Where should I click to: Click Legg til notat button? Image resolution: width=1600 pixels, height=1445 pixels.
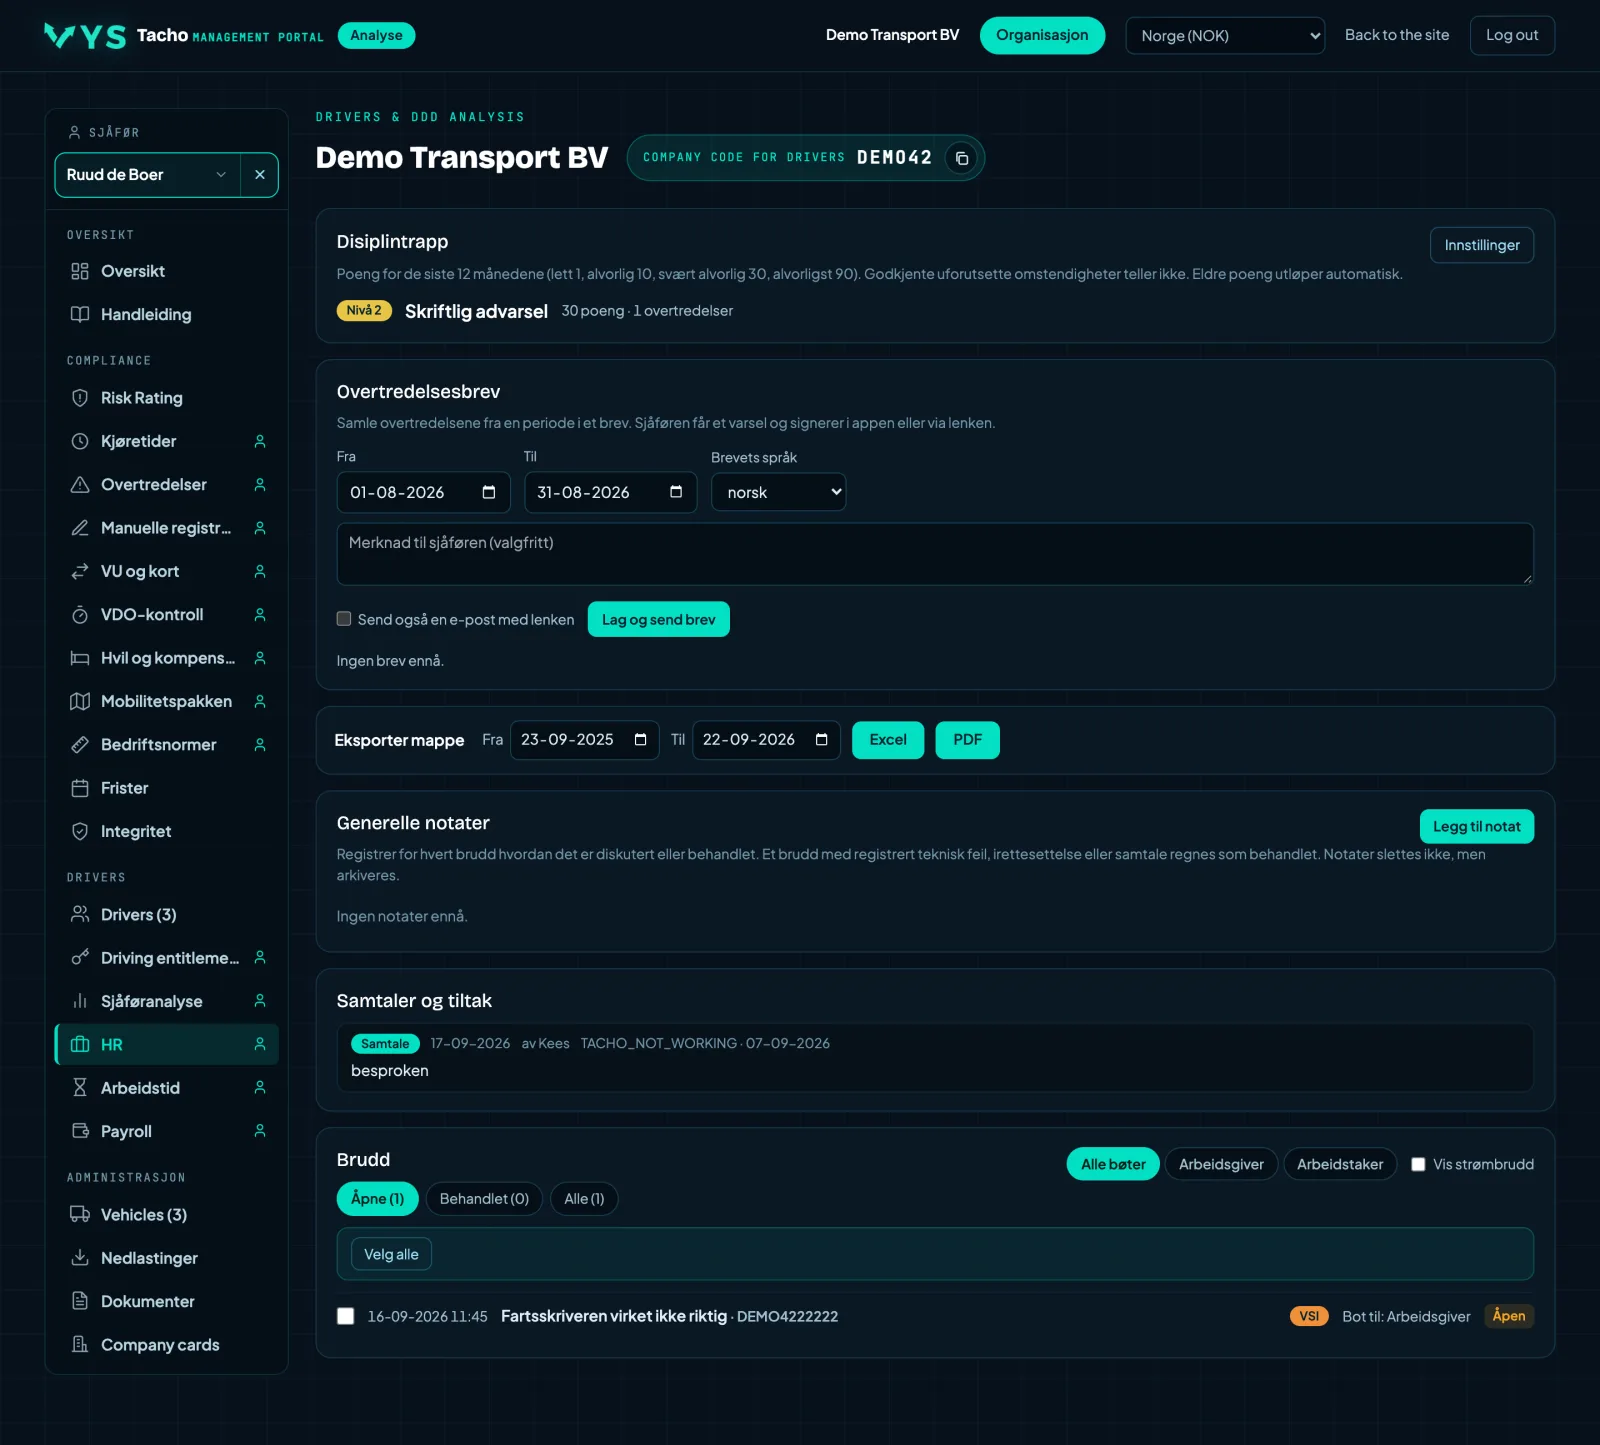(1476, 826)
